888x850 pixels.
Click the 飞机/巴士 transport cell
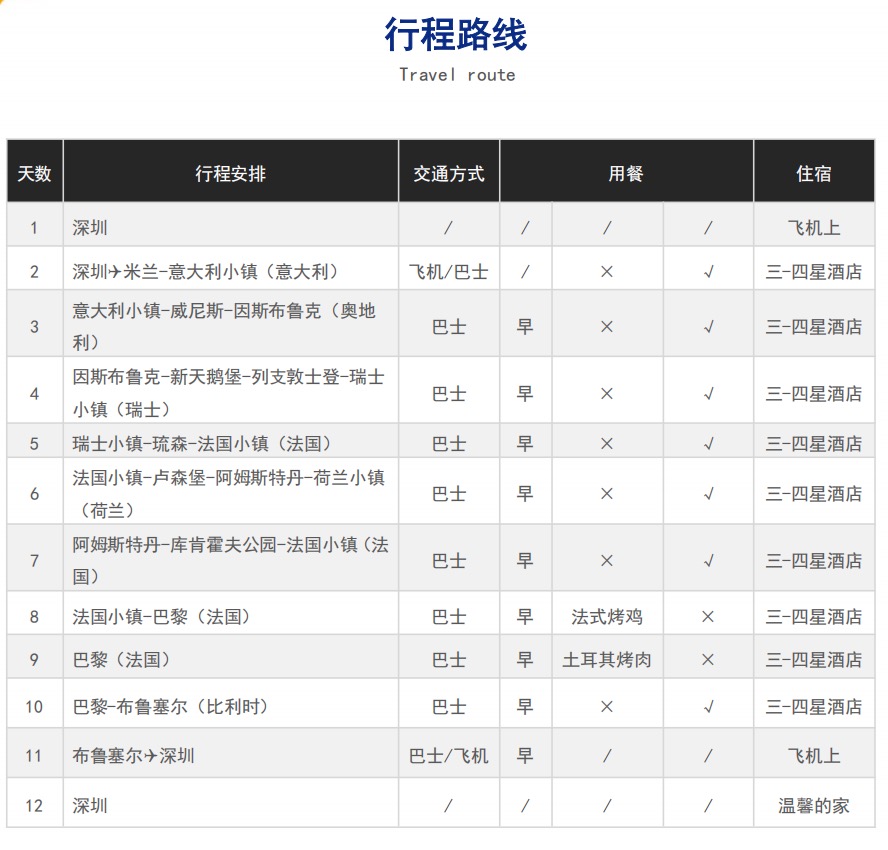click(448, 271)
